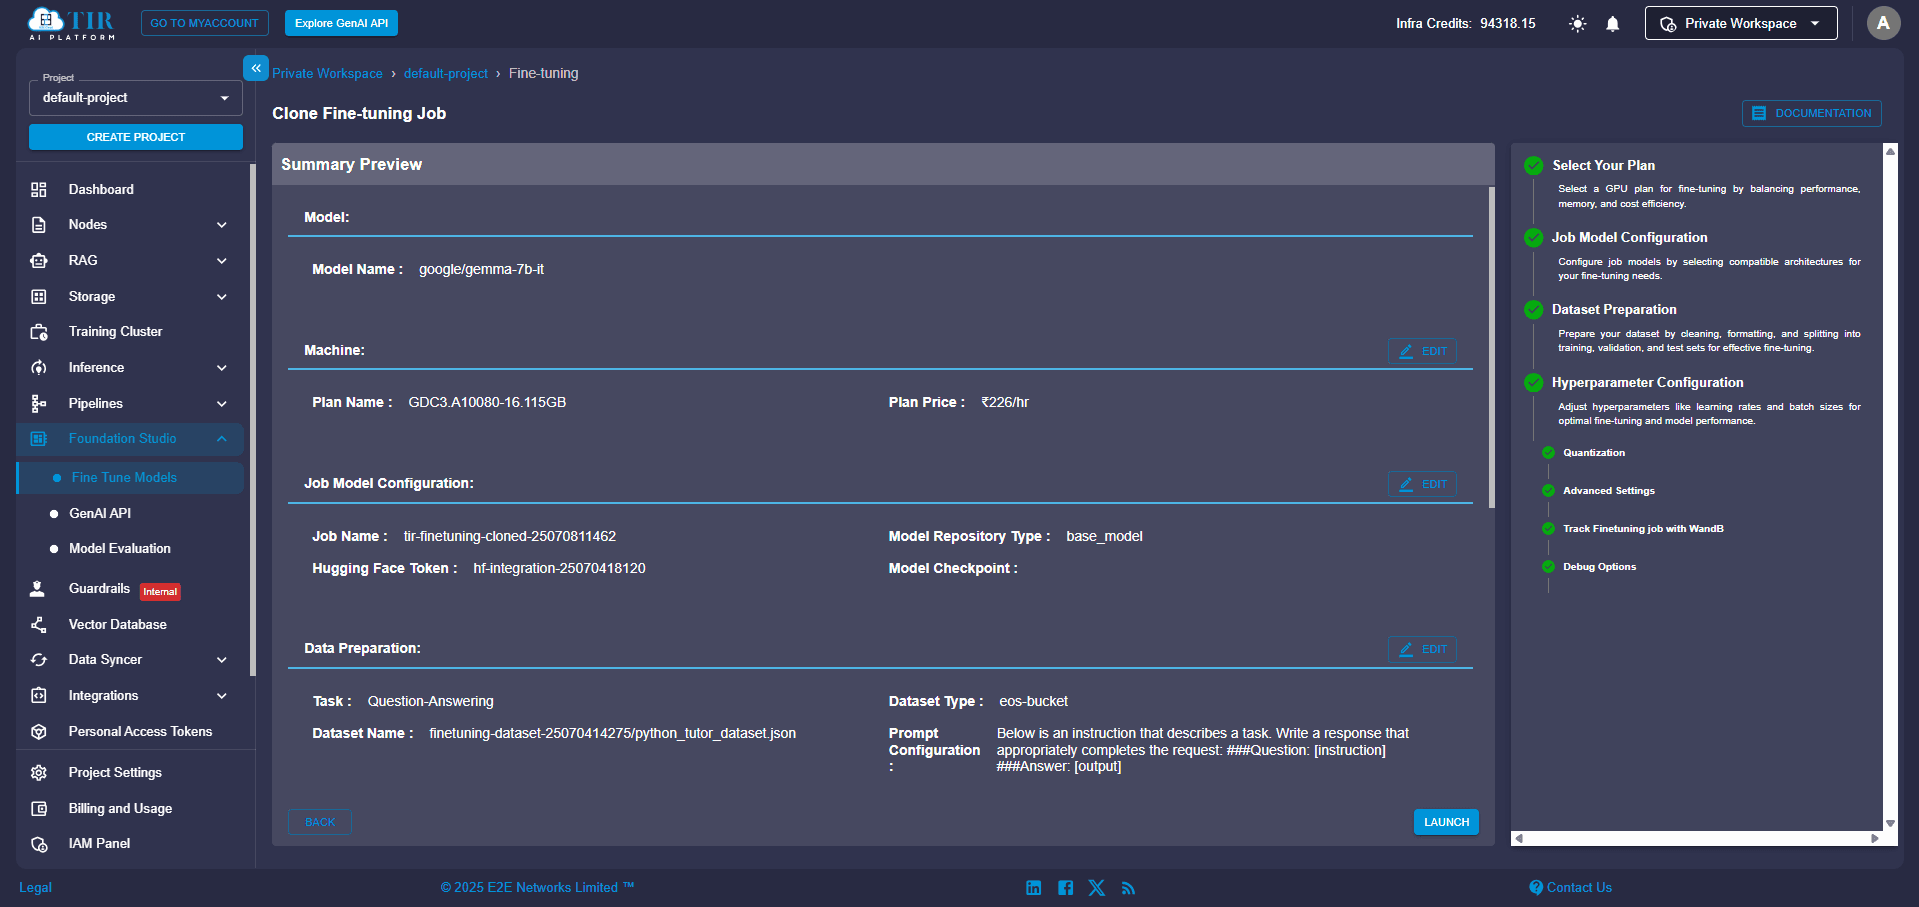The image size is (1919, 907).
Task: Click the Project Settings gear icon
Action: [39, 773]
